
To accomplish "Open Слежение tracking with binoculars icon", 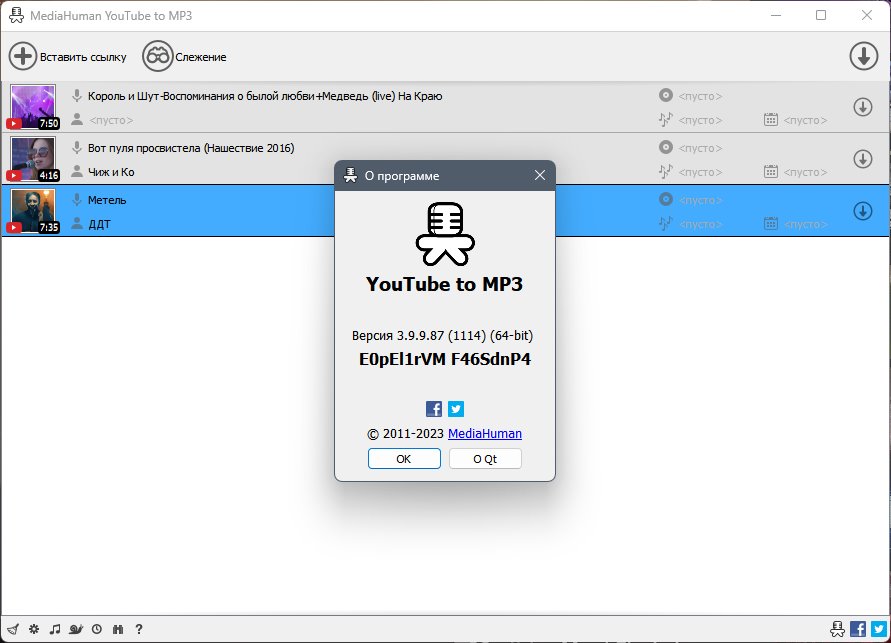I will point(157,56).
